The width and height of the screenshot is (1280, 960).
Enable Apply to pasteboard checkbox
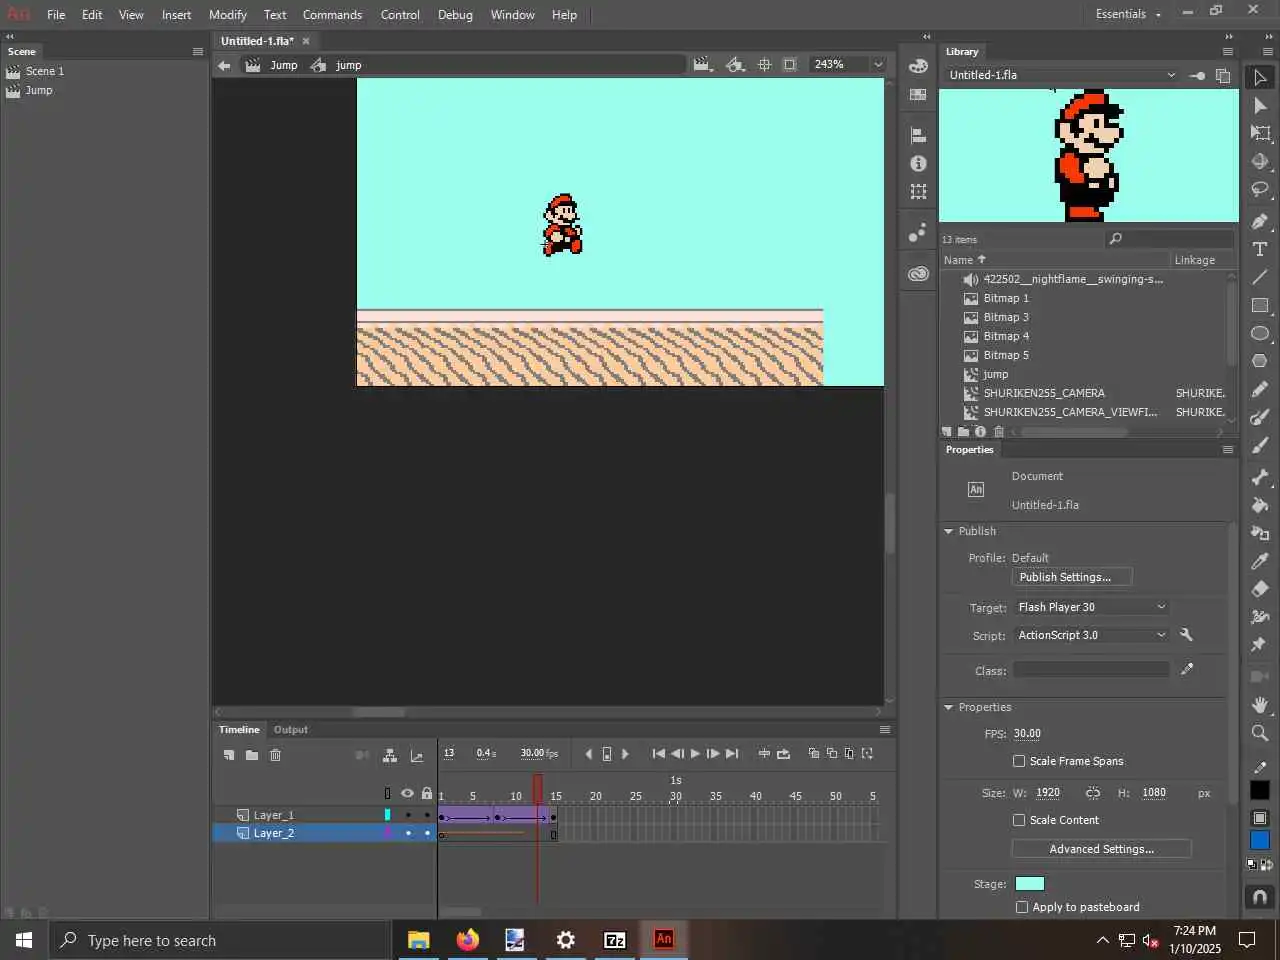pos(1021,907)
